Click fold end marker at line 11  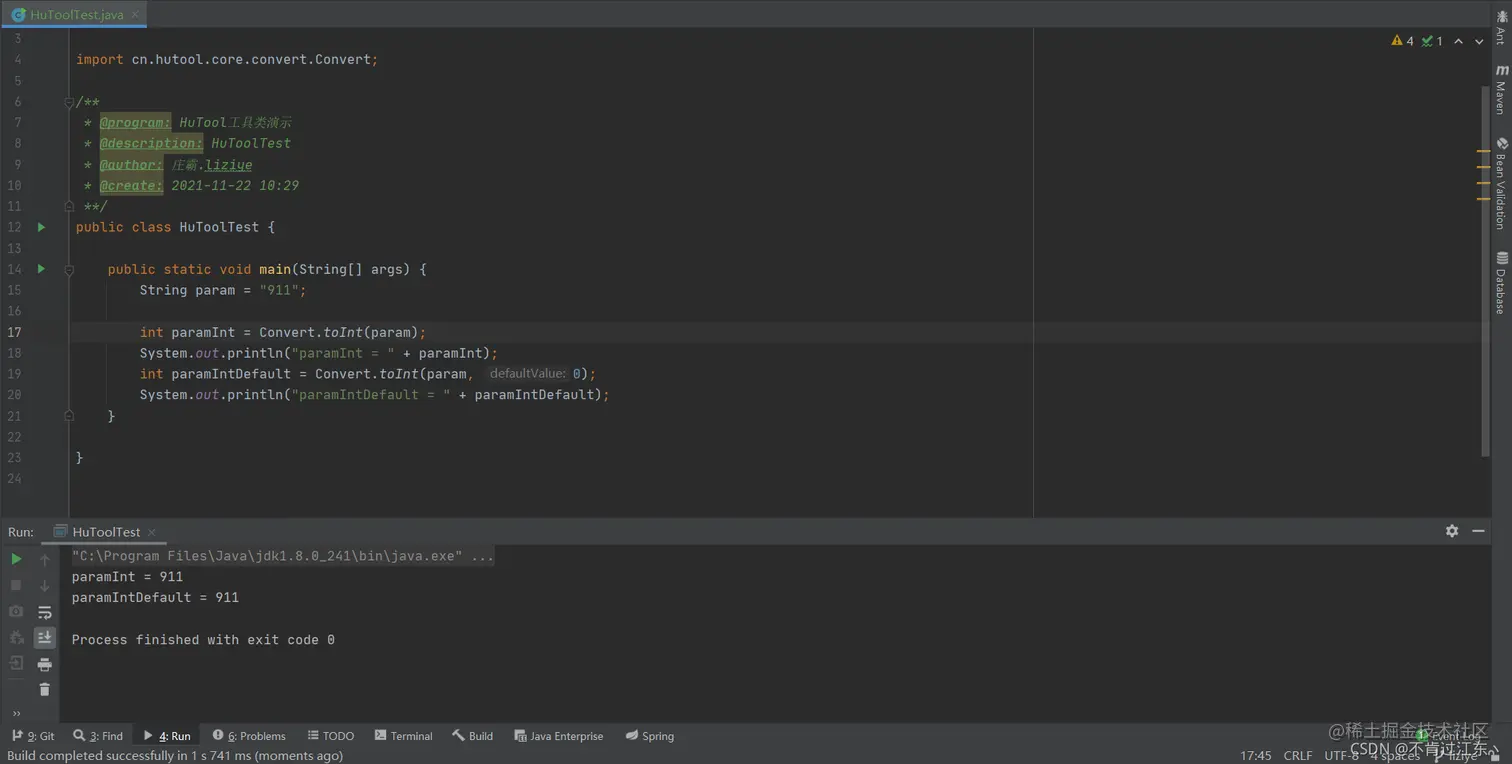coord(69,206)
